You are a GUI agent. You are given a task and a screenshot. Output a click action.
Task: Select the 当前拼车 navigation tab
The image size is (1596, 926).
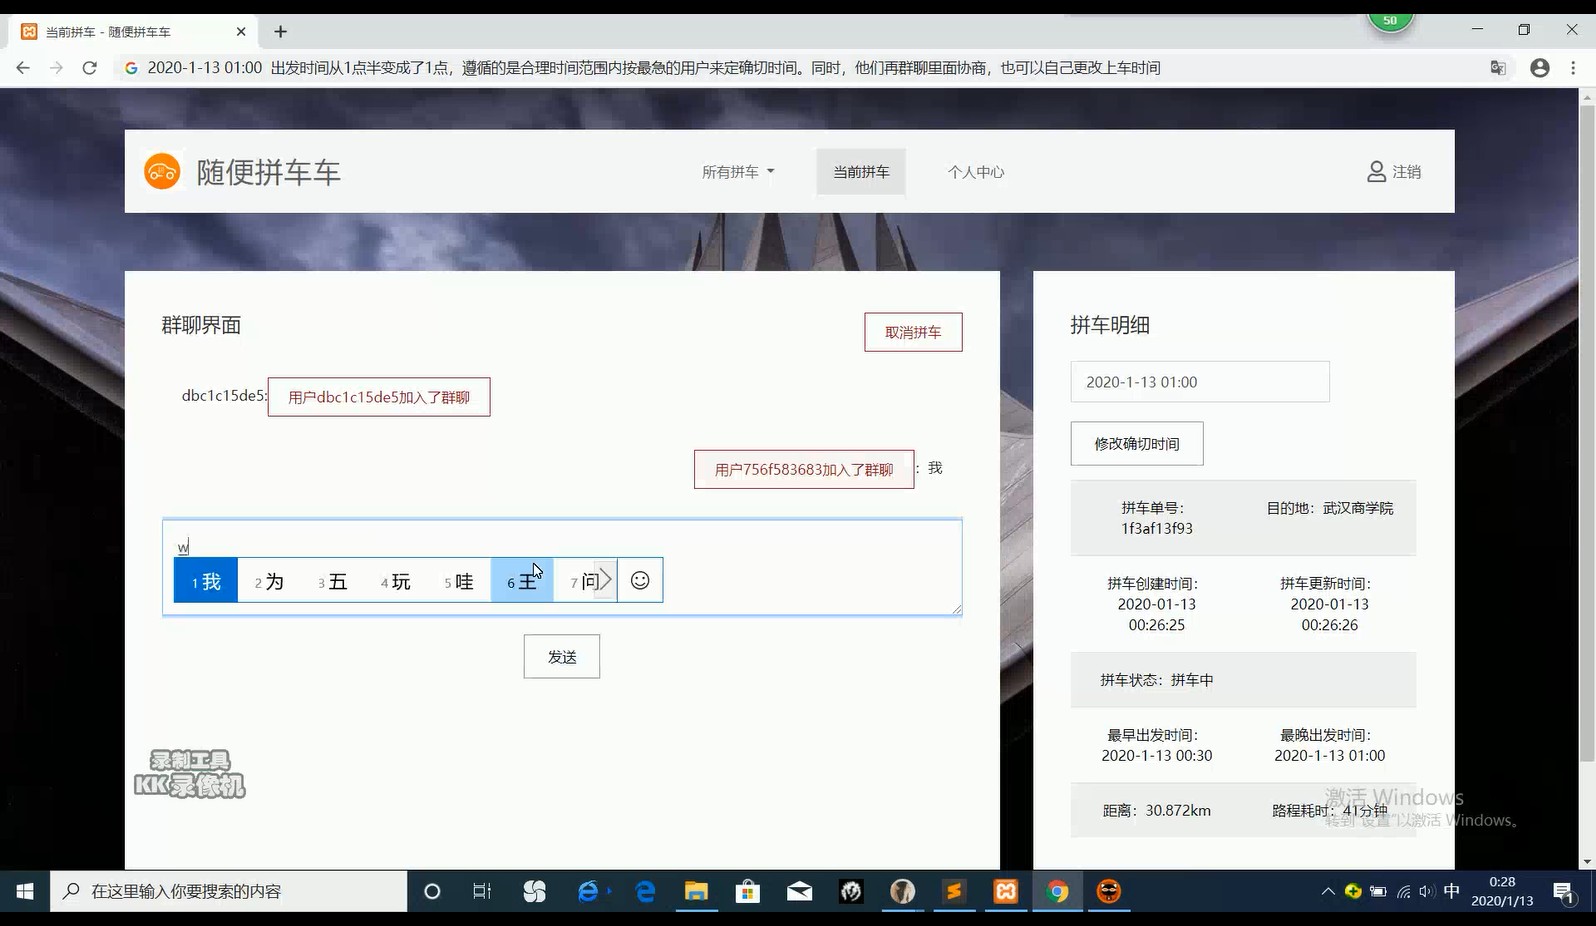point(861,172)
